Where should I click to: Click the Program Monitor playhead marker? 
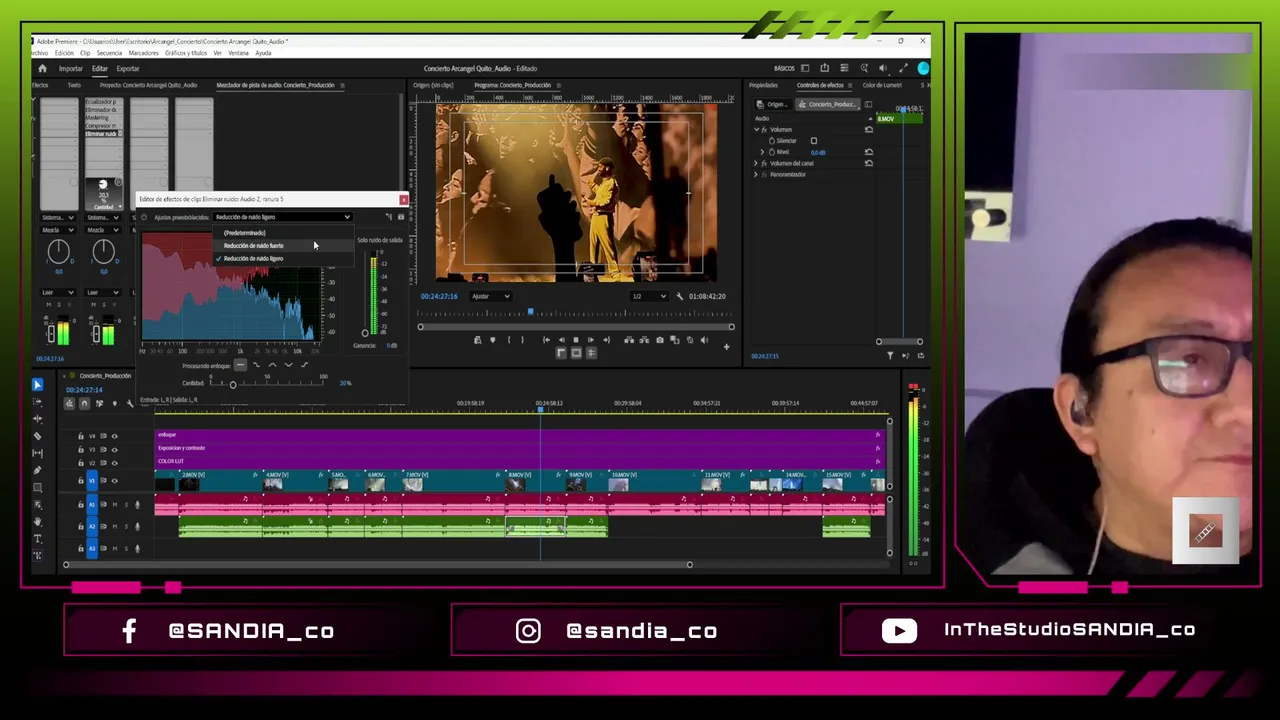pyautogui.click(x=530, y=314)
